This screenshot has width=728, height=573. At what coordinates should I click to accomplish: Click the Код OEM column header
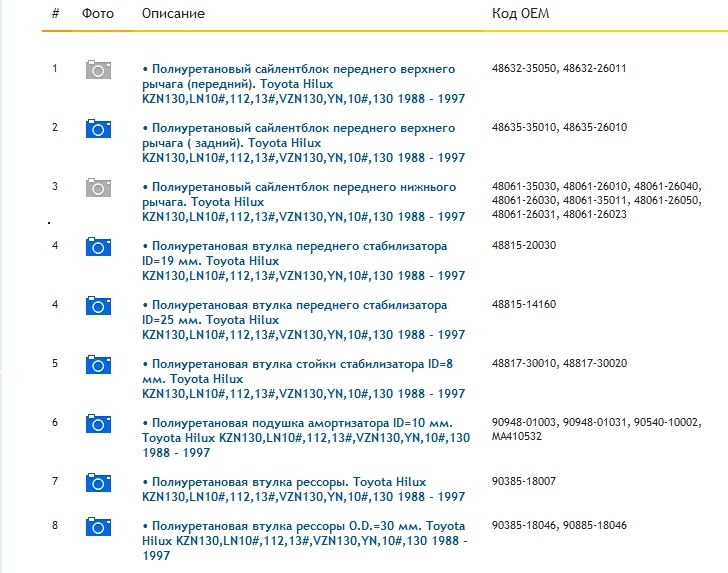pyautogui.click(x=520, y=13)
